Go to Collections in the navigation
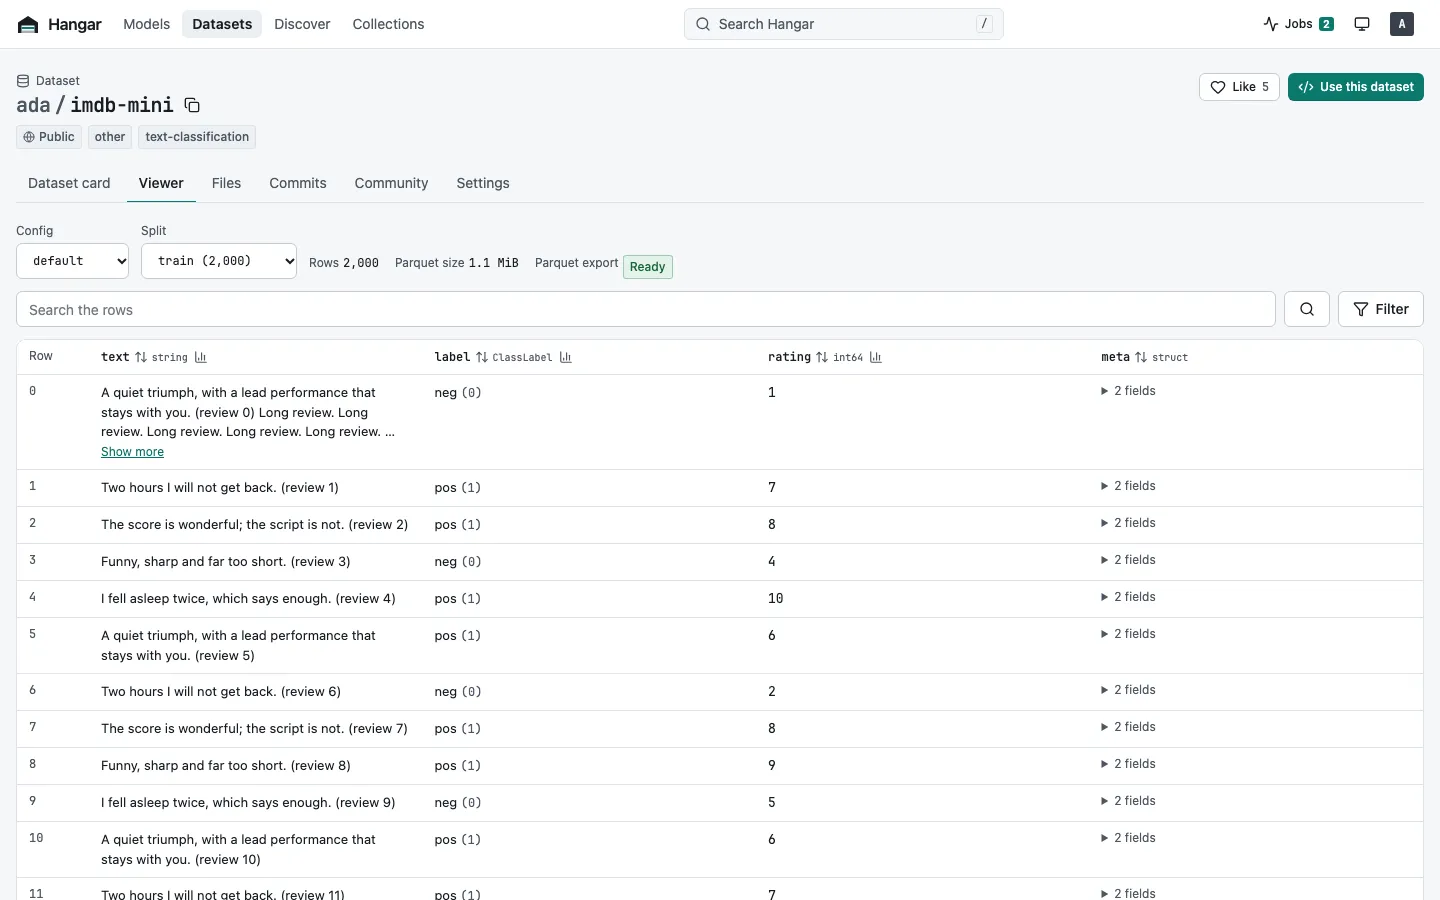This screenshot has width=1440, height=900. (388, 24)
